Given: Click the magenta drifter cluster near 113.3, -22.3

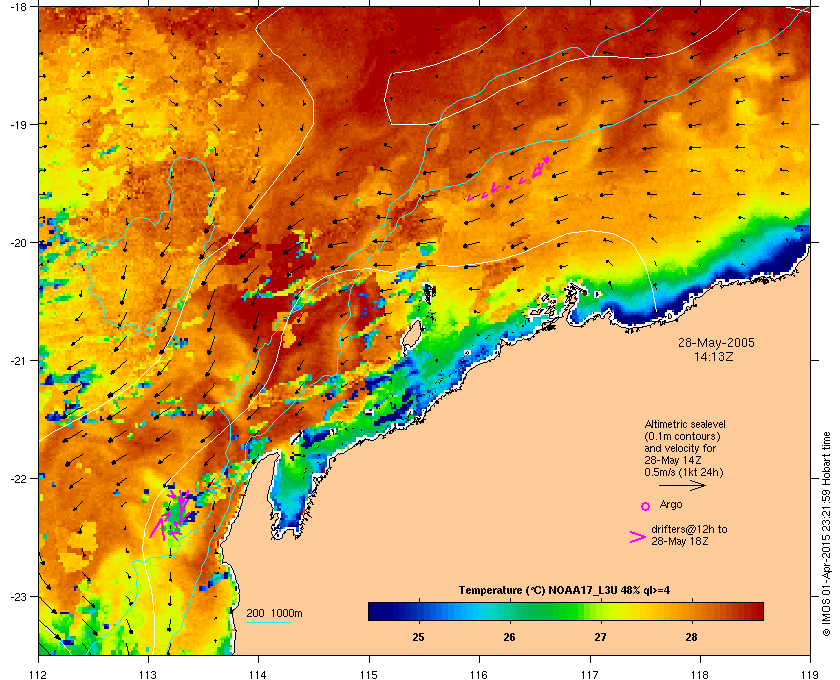Looking at the screenshot, I should click(x=172, y=513).
